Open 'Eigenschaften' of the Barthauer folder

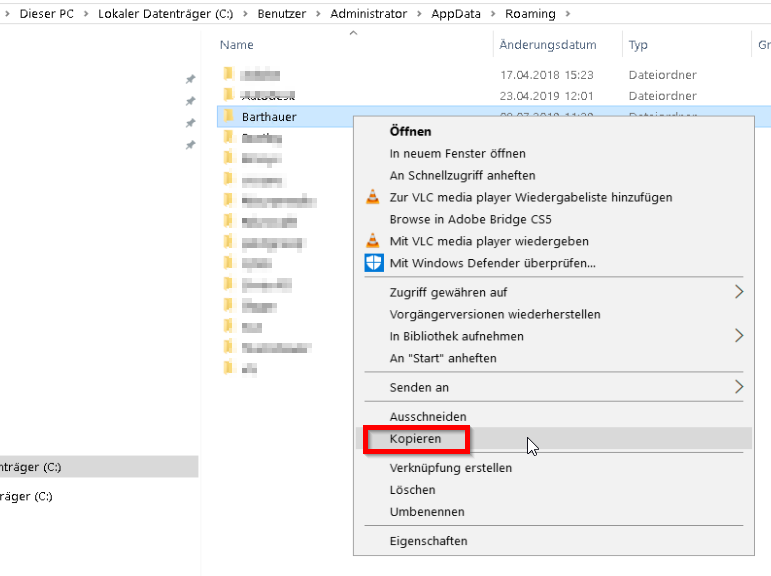coord(428,541)
